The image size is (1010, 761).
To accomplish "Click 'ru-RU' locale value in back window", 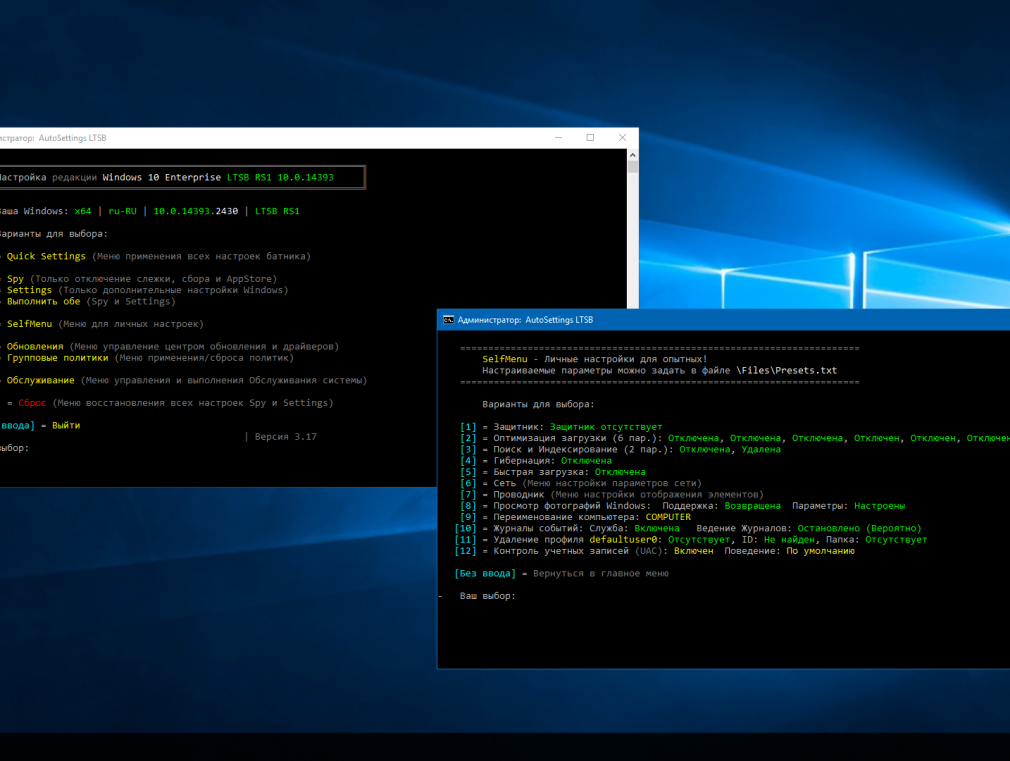I will pos(122,211).
